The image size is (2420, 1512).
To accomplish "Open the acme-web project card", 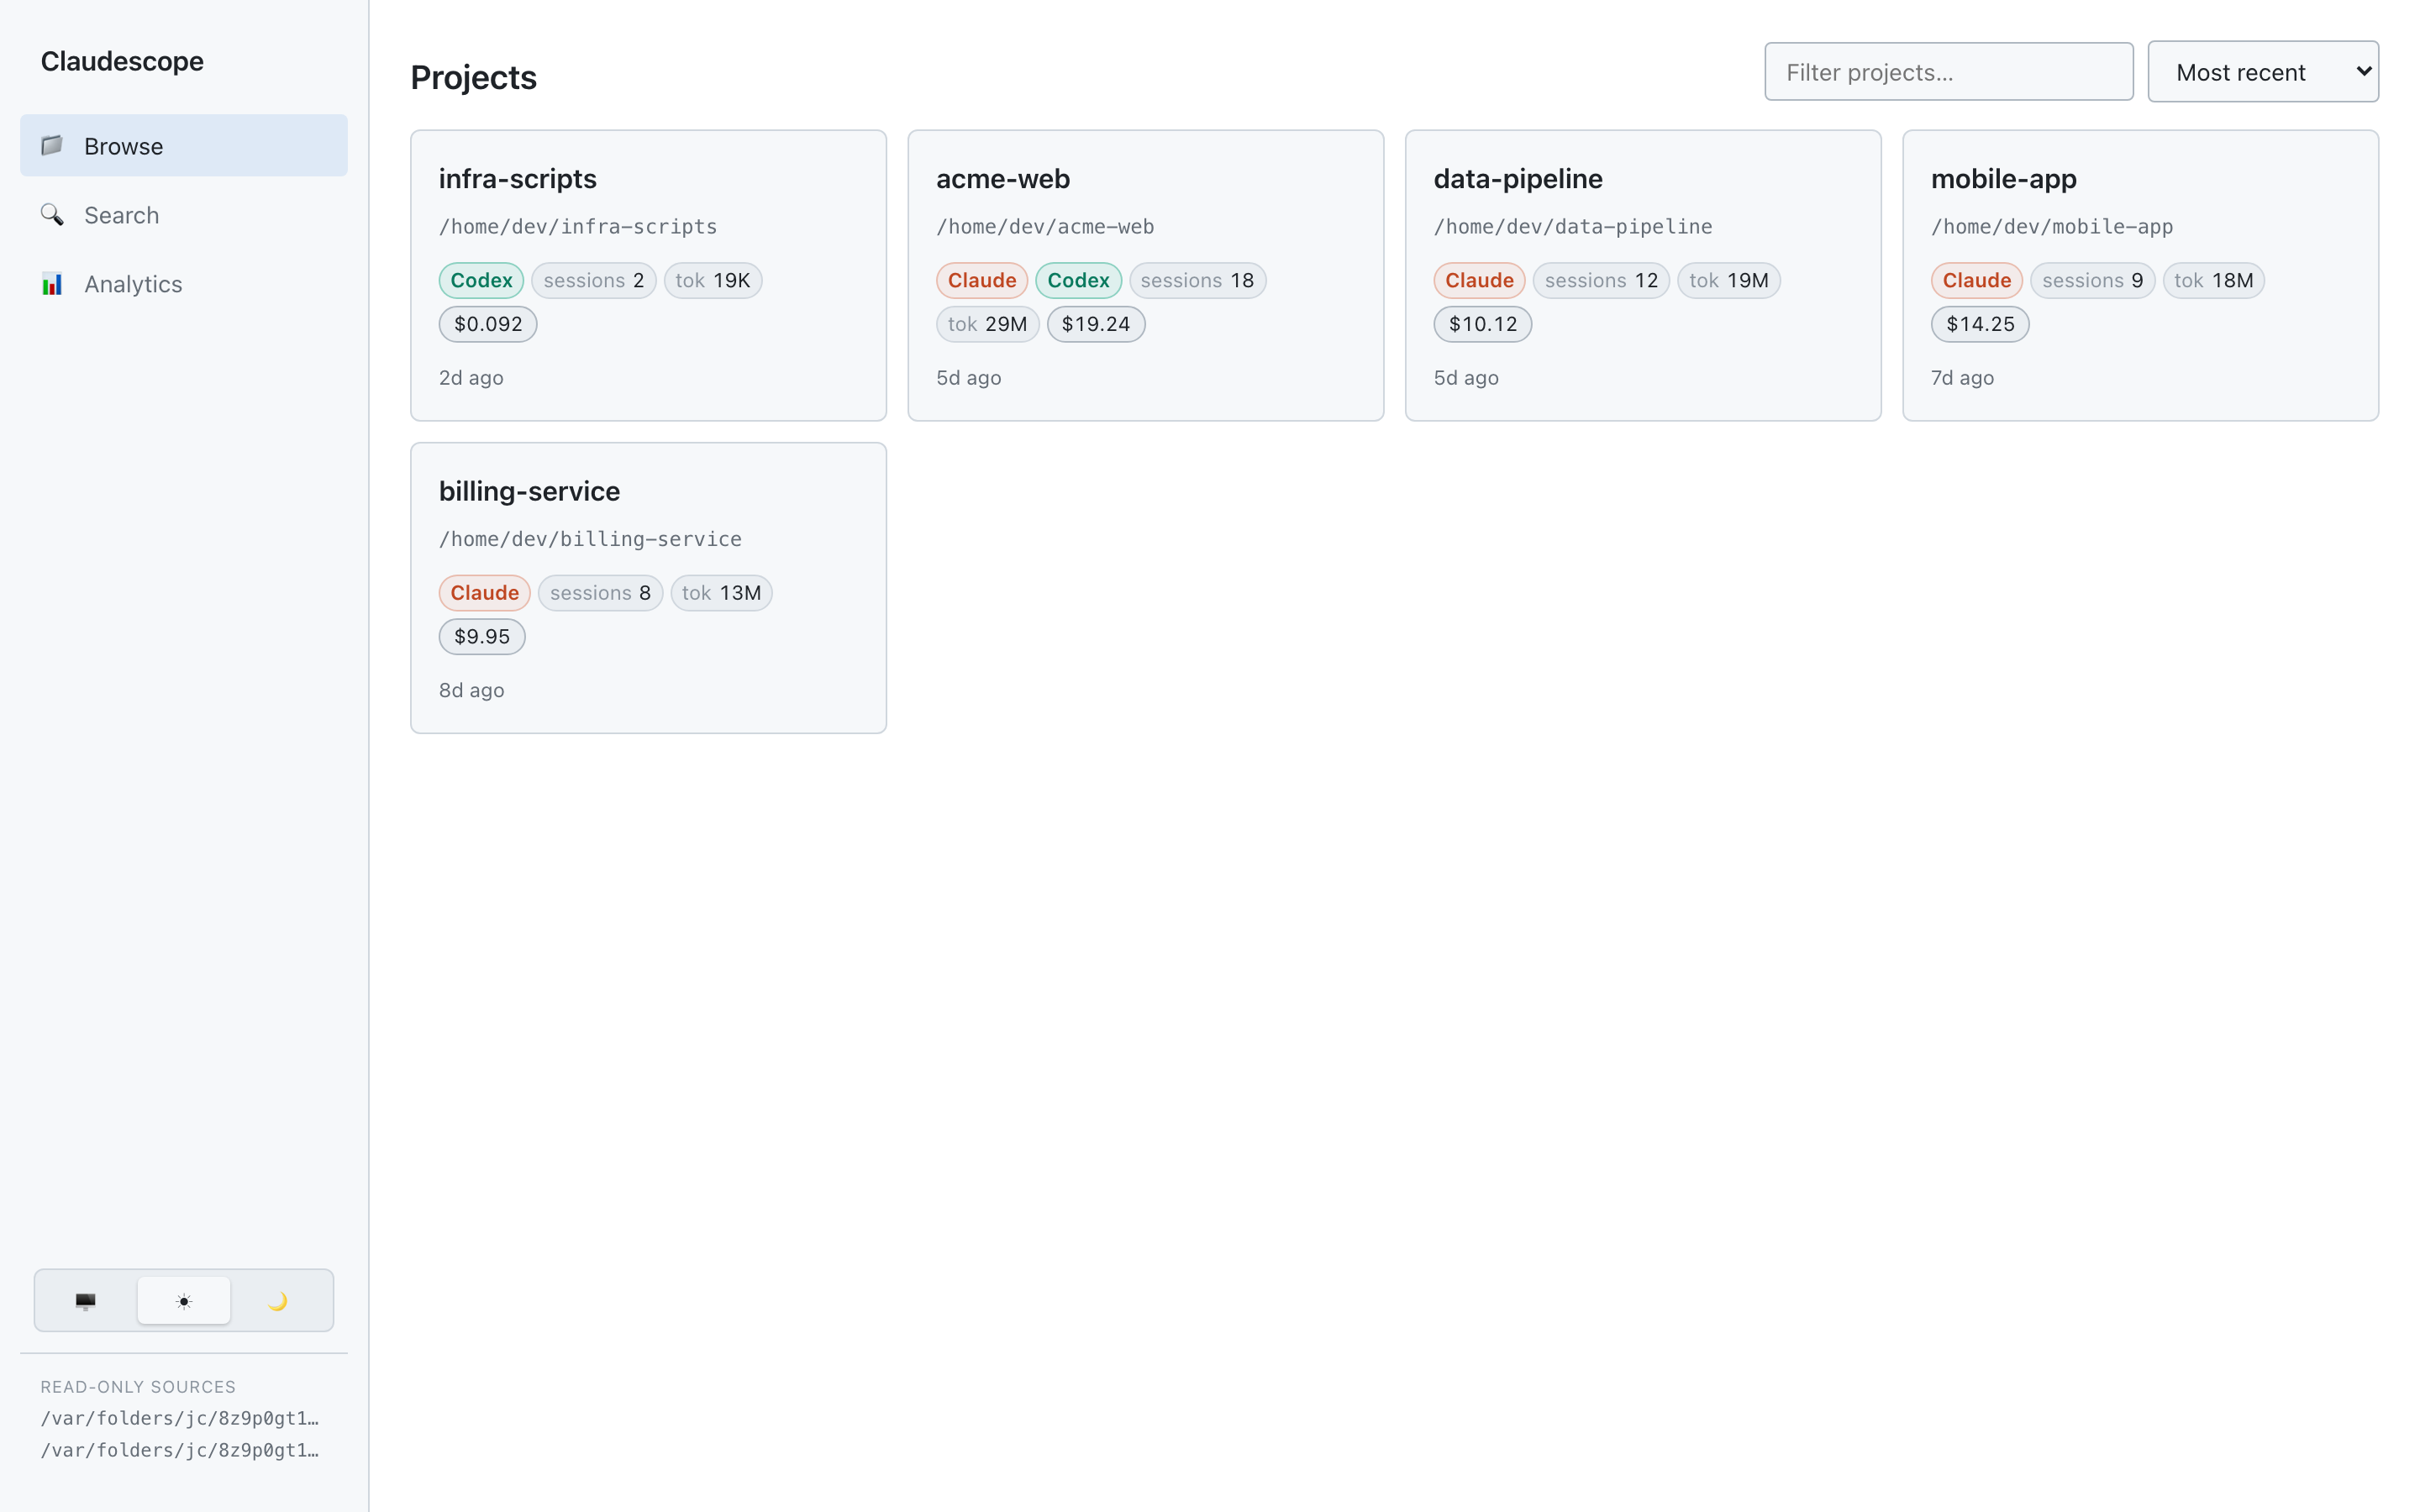I will pos(1145,275).
